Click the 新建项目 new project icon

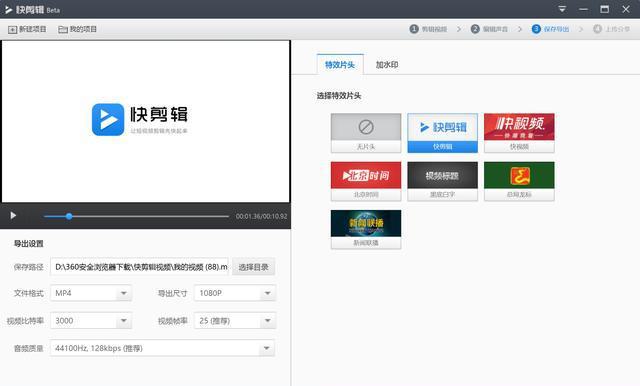[13, 29]
